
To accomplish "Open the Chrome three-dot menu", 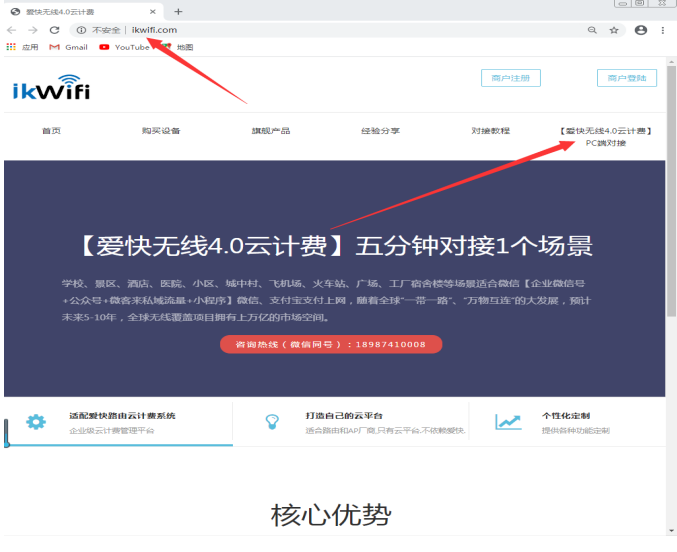I will coord(662,30).
